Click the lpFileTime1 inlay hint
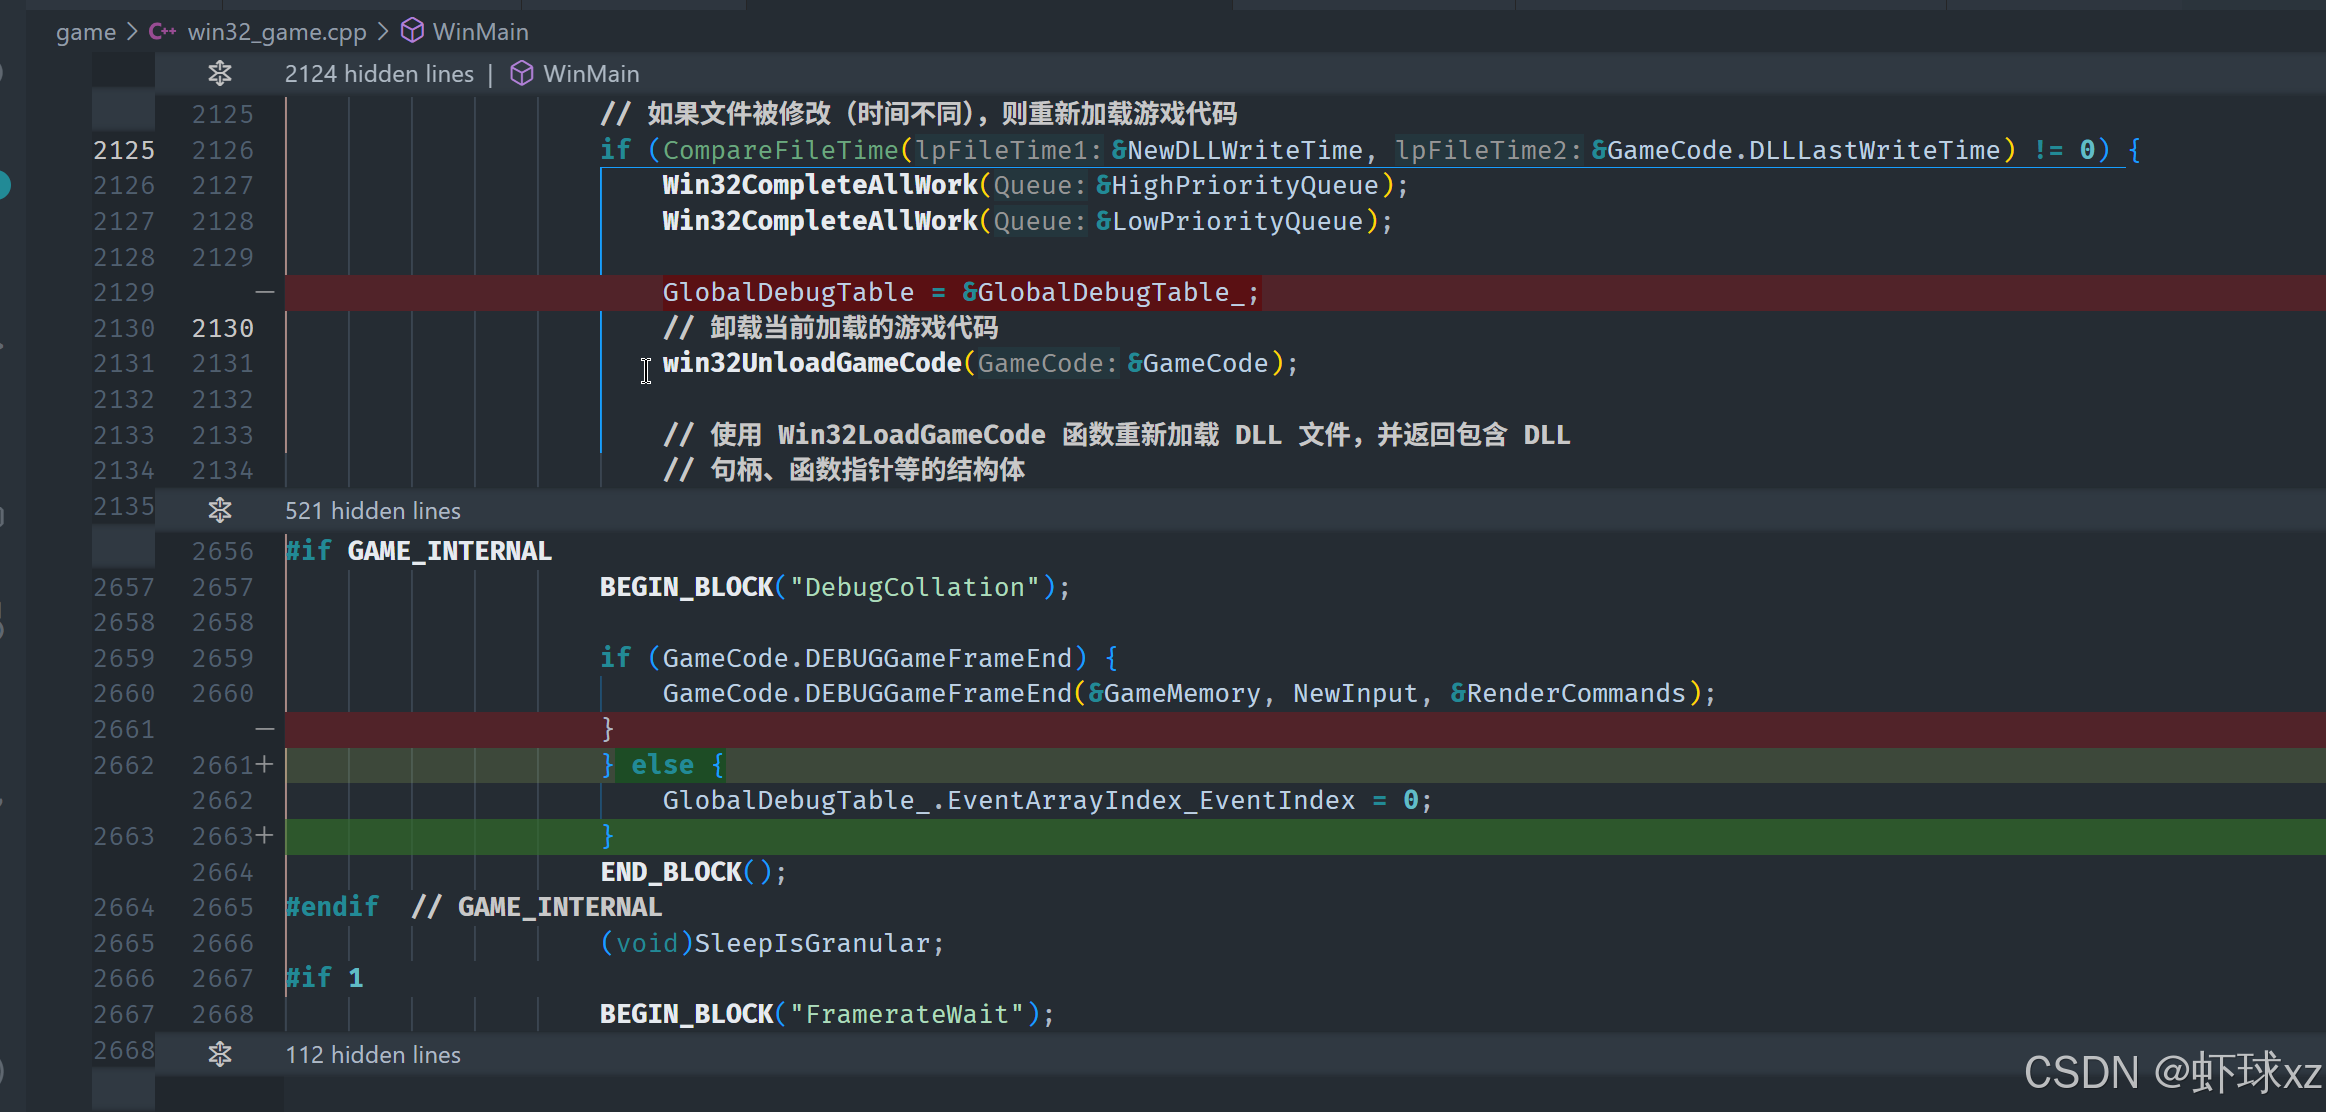Image resolution: width=2326 pixels, height=1112 pixels. pyautogui.click(x=1009, y=150)
